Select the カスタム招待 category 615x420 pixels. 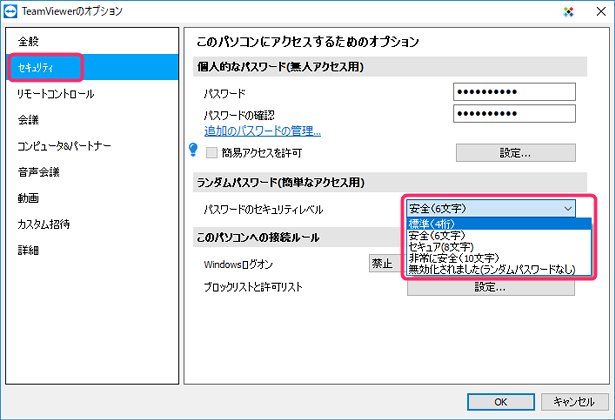tap(92, 224)
